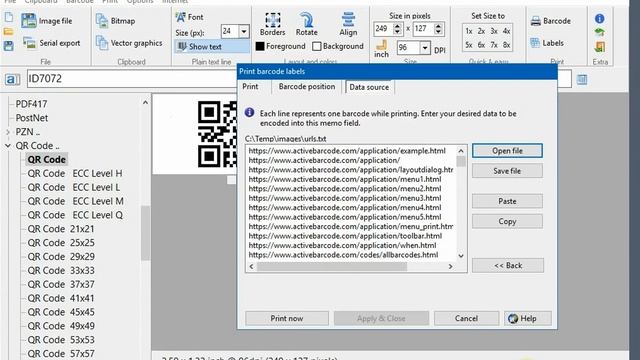Toggle the Show text option

(212, 47)
